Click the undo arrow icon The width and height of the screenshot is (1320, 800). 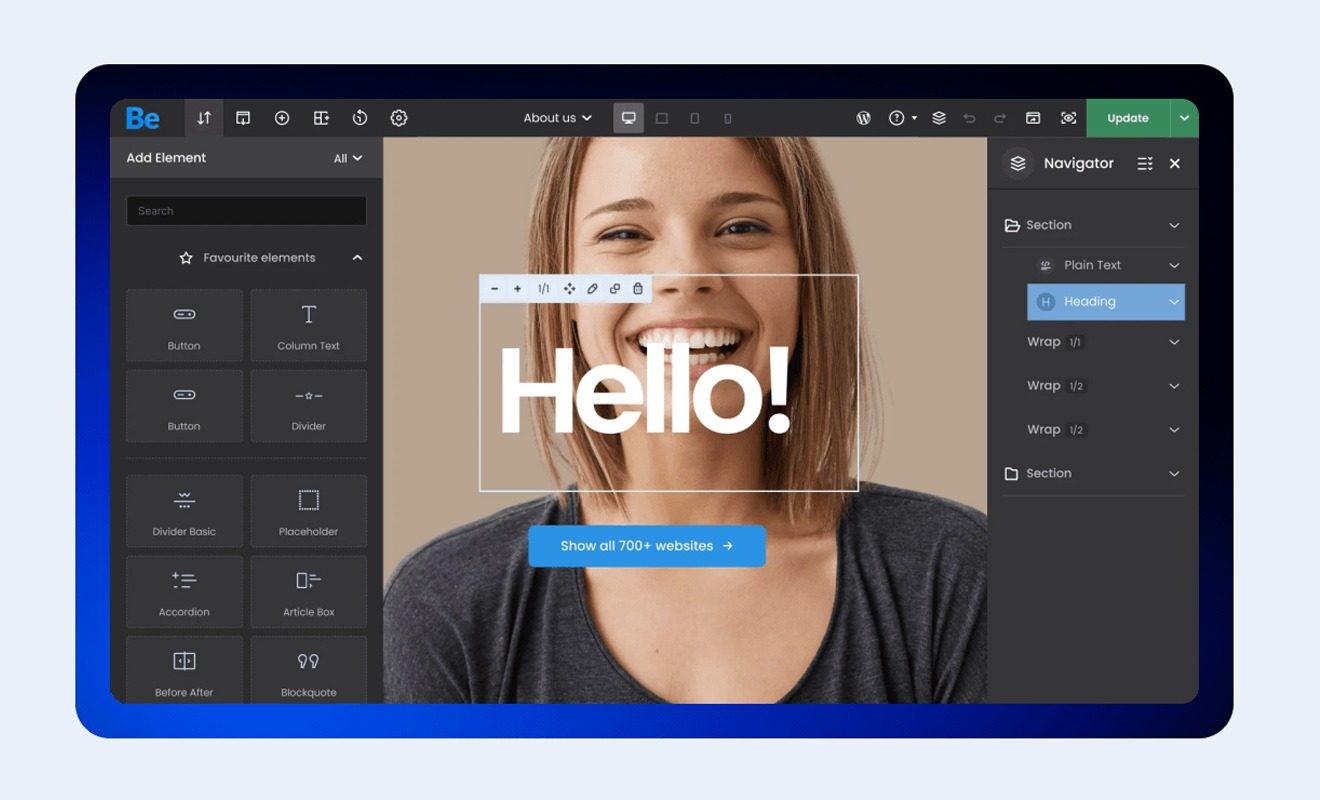[969, 118]
